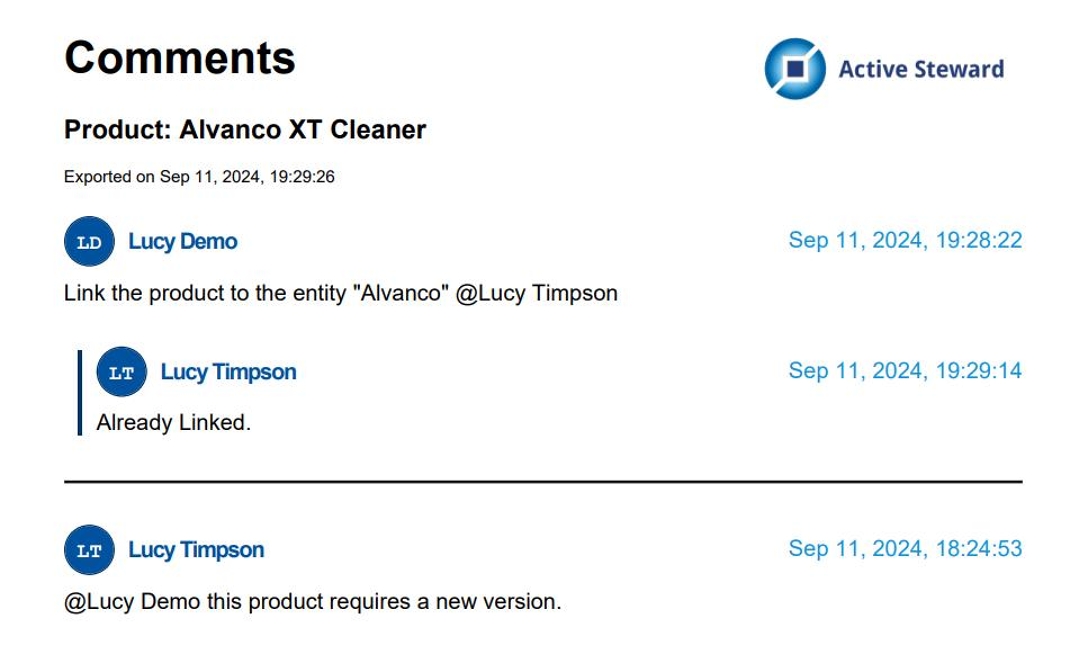Click the Active Steward logo icon
This screenshot has width=1070, height=672.
coord(794,69)
